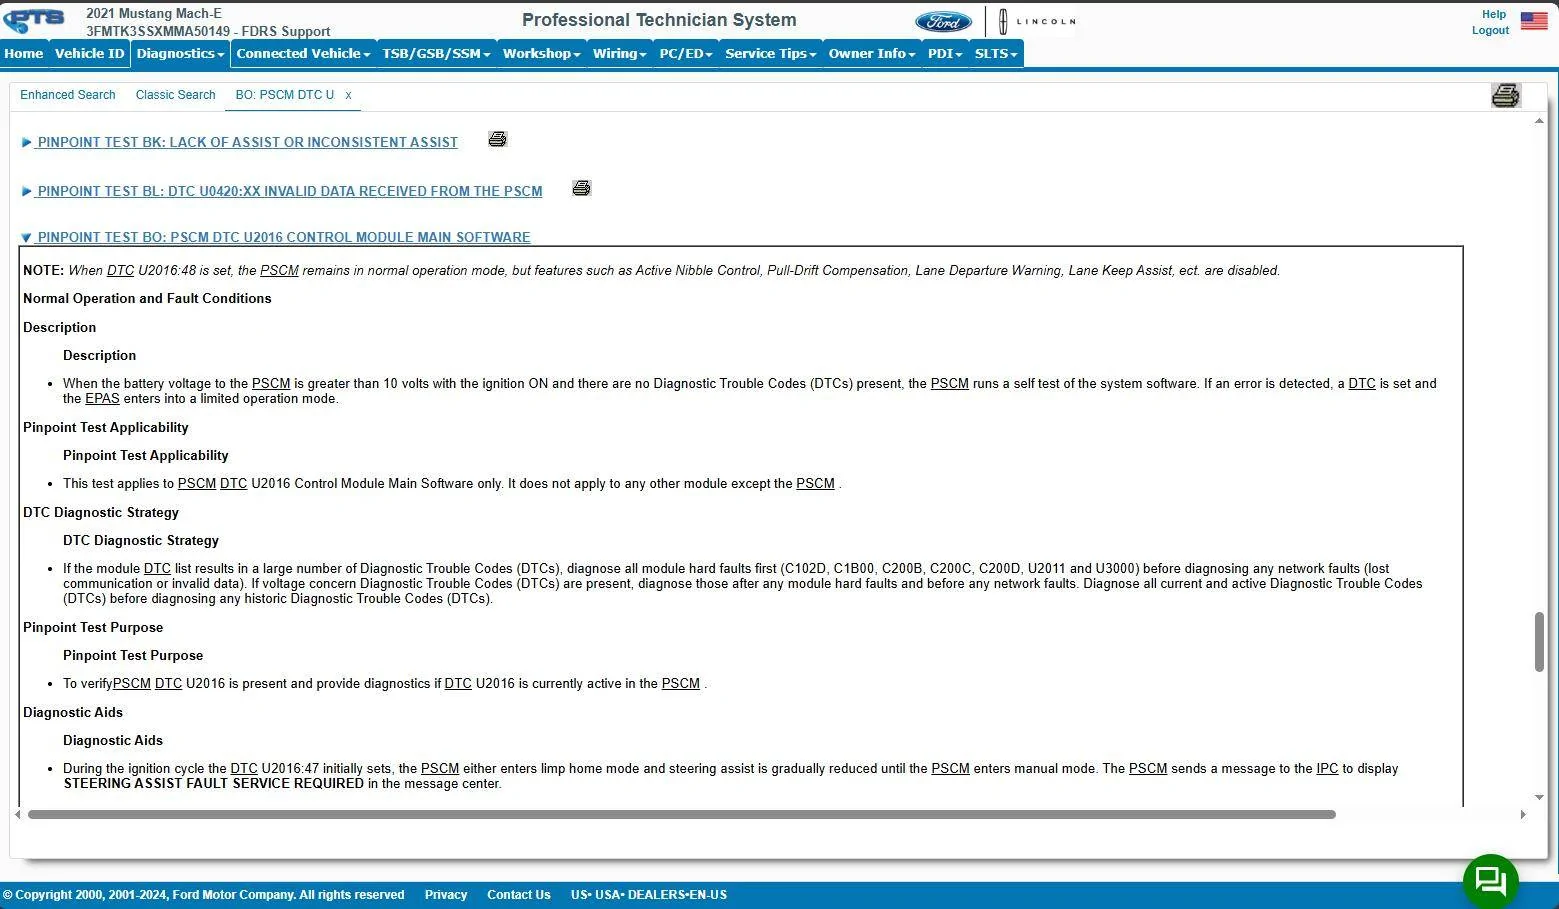This screenshot has height=909, width=1559.
Task: Click the US flag language icon
Action: pyautogui.click(x=1534, y=21)
